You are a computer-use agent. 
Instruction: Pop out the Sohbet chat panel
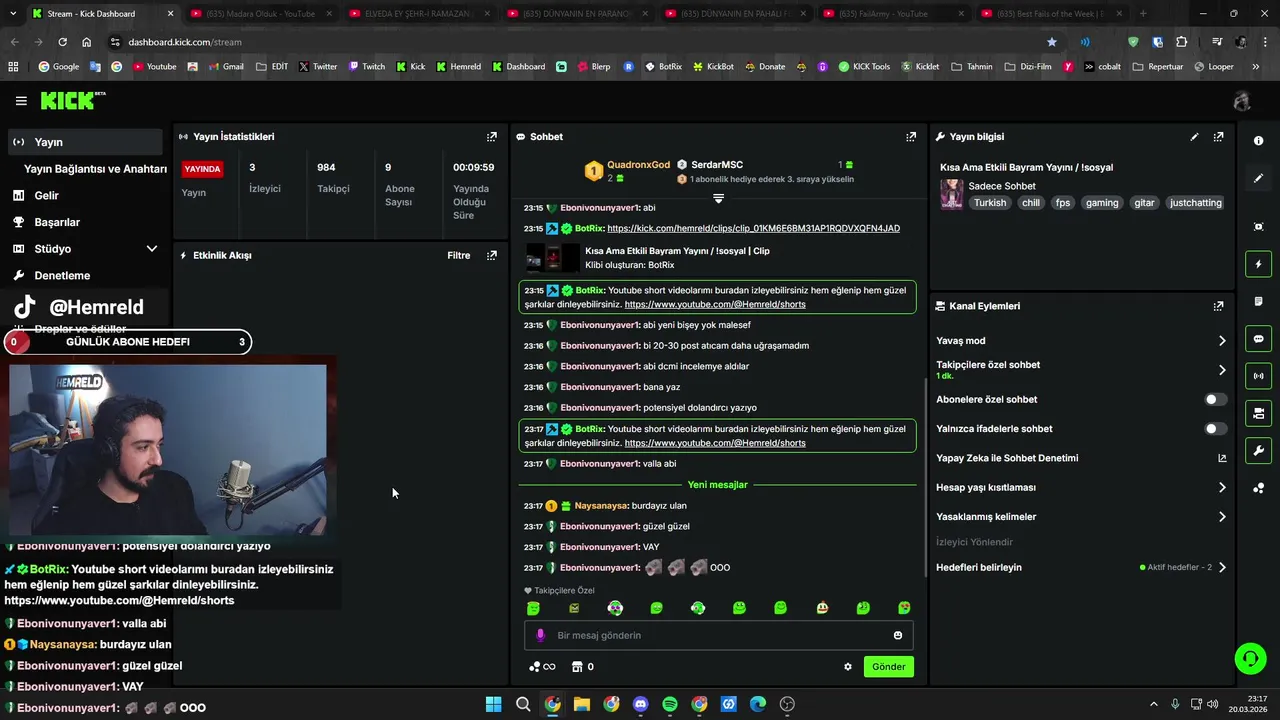pyautogui.click(x=911, y=137)
